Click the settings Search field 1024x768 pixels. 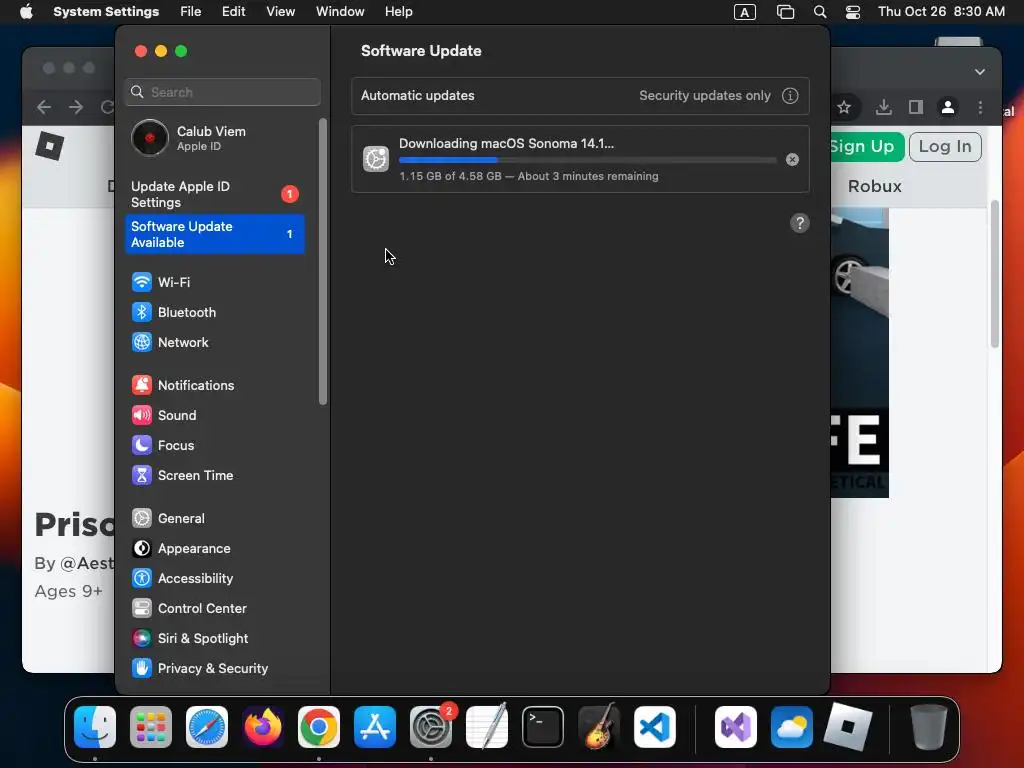[x=223, y=92]
